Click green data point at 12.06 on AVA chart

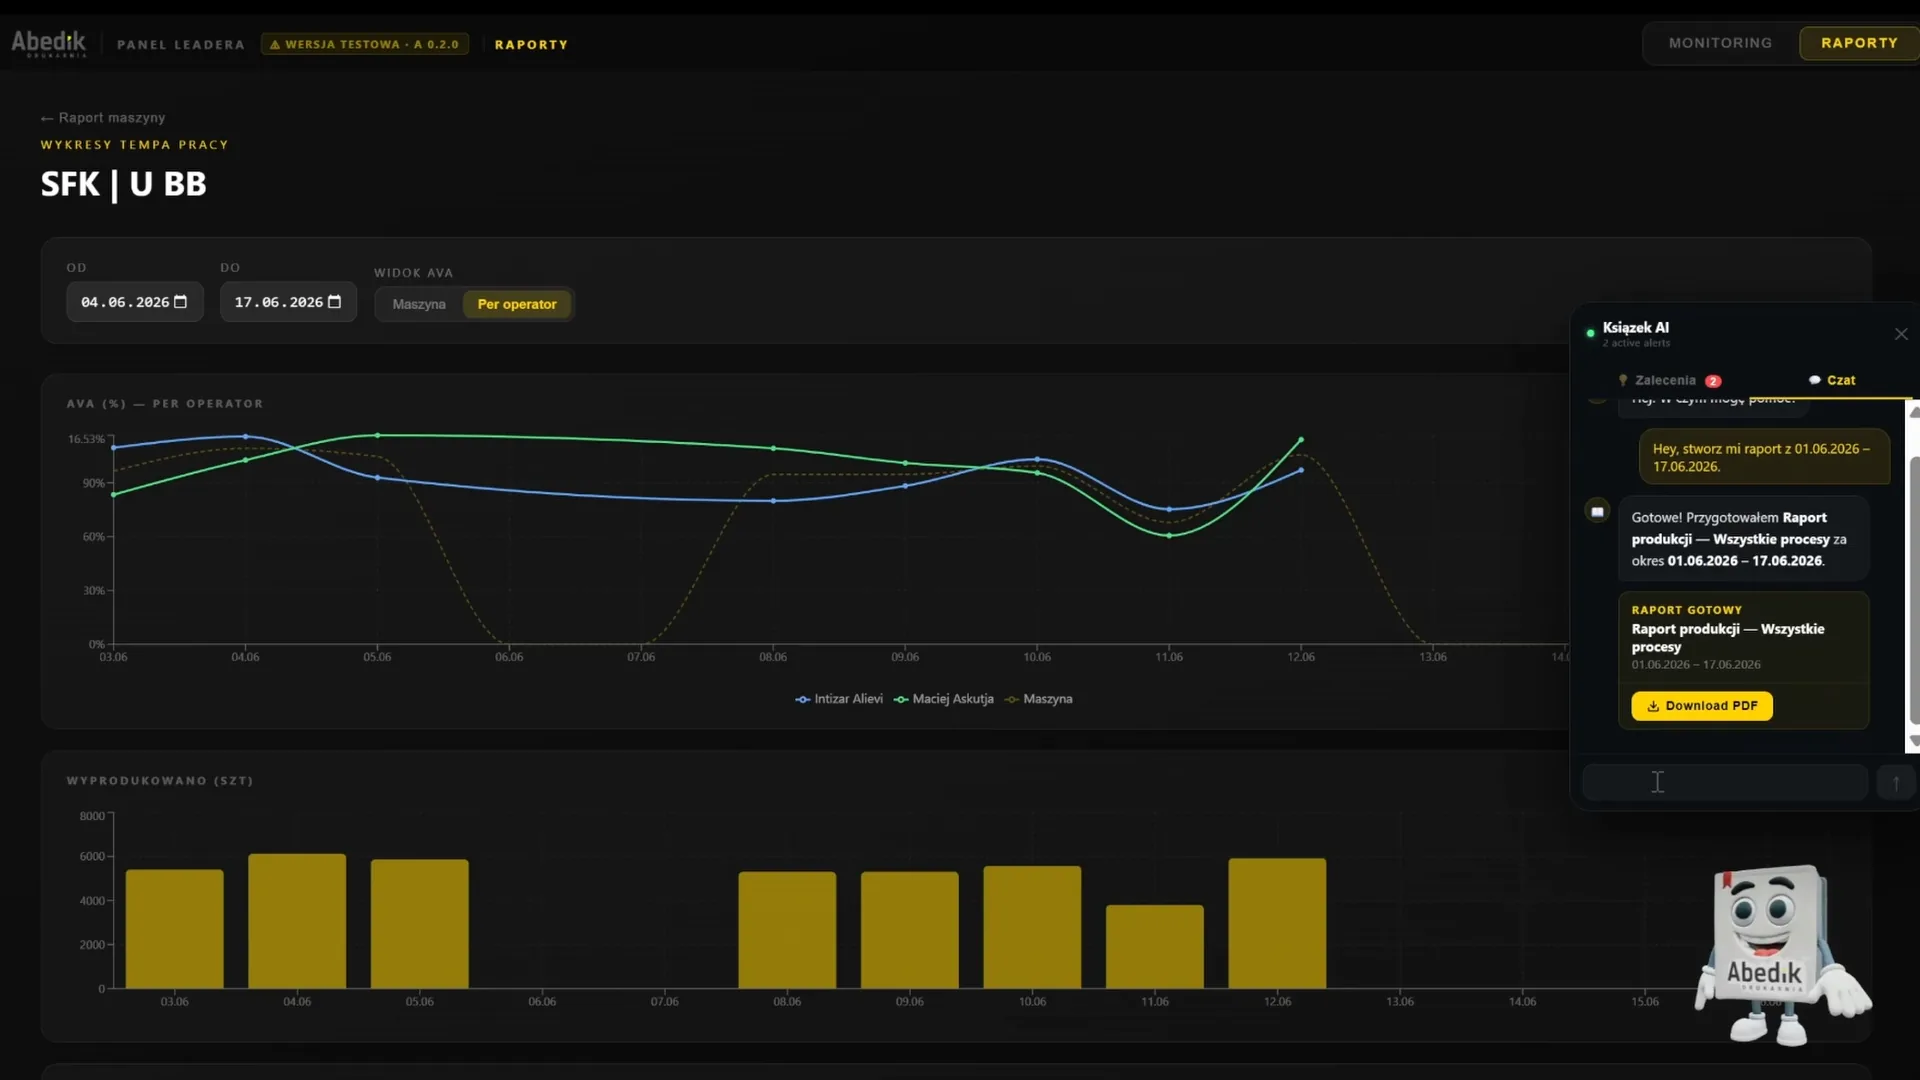click(1301, 439)
